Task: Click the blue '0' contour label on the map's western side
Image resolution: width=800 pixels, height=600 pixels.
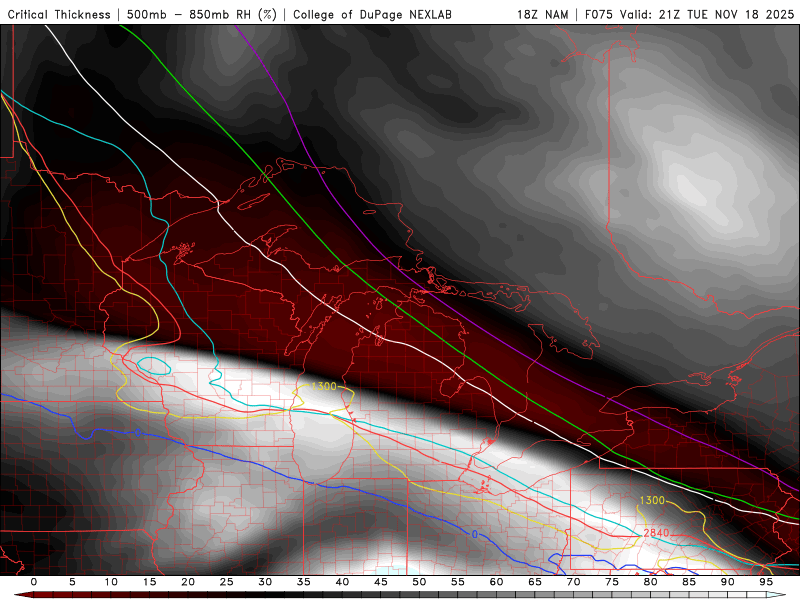Action: click(138, 433)
